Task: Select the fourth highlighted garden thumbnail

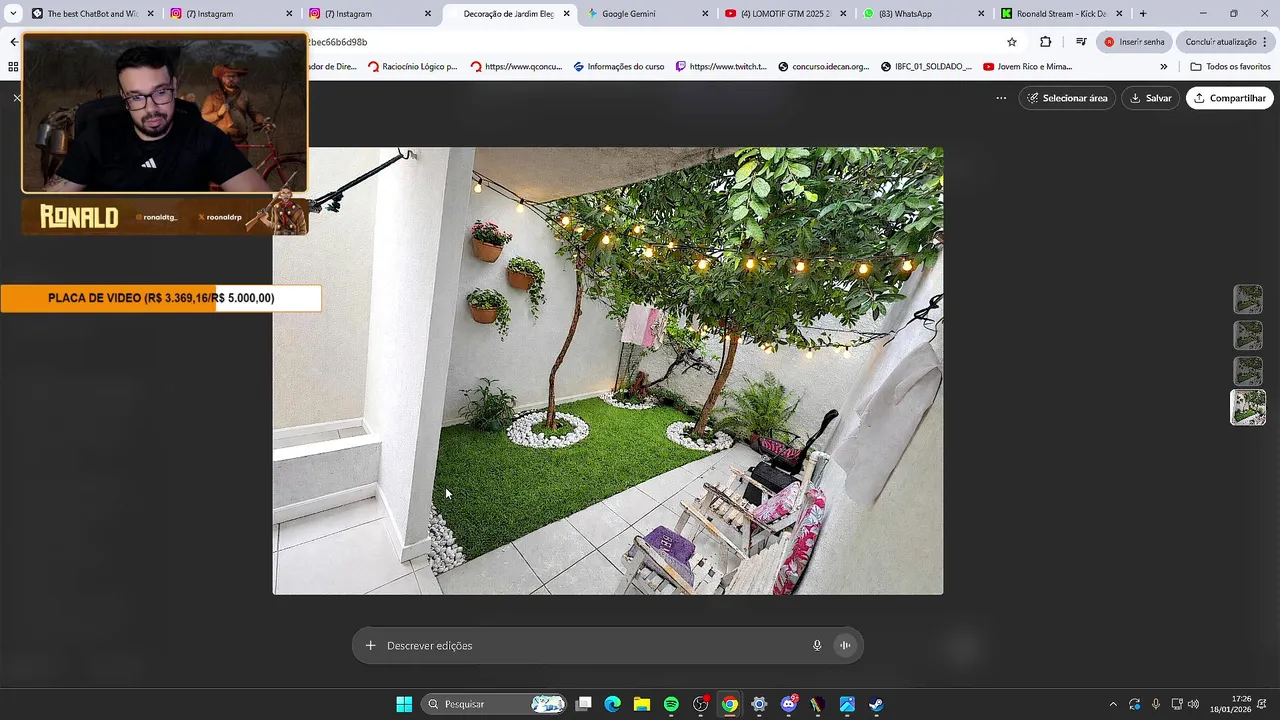Action: point(1248,407)
